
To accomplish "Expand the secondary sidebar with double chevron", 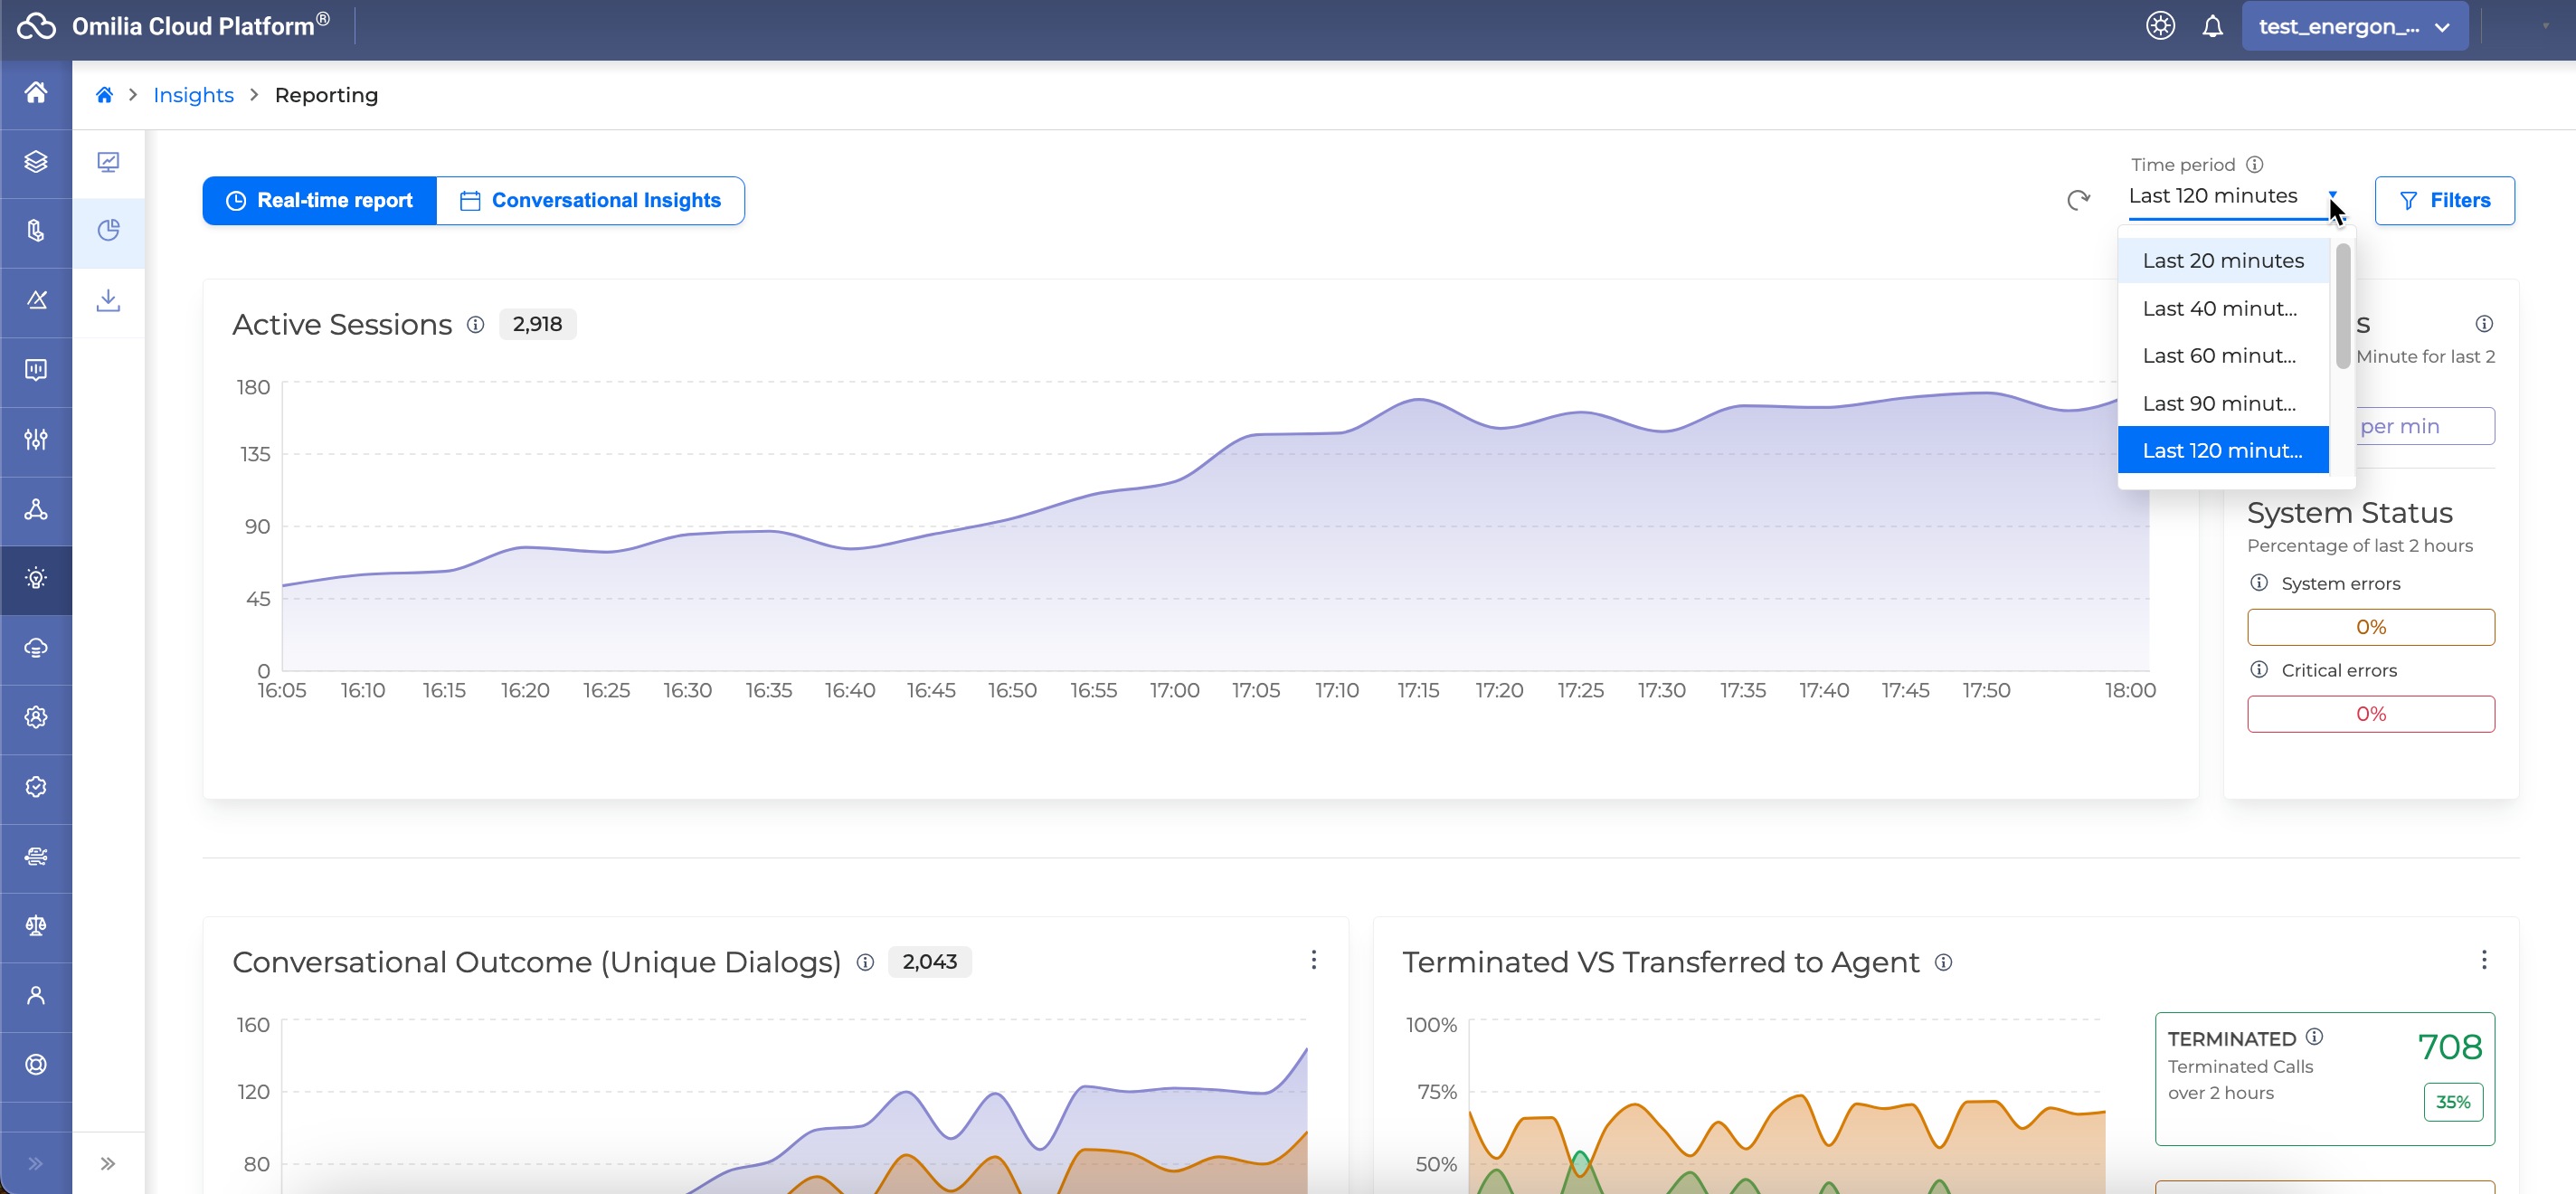I will click(108, 1163).
